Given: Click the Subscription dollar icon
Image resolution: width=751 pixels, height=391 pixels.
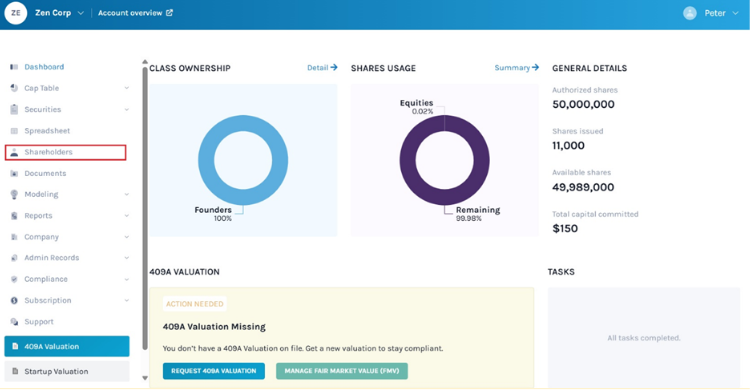Looking at the screenshot, I should click(14, 300).
